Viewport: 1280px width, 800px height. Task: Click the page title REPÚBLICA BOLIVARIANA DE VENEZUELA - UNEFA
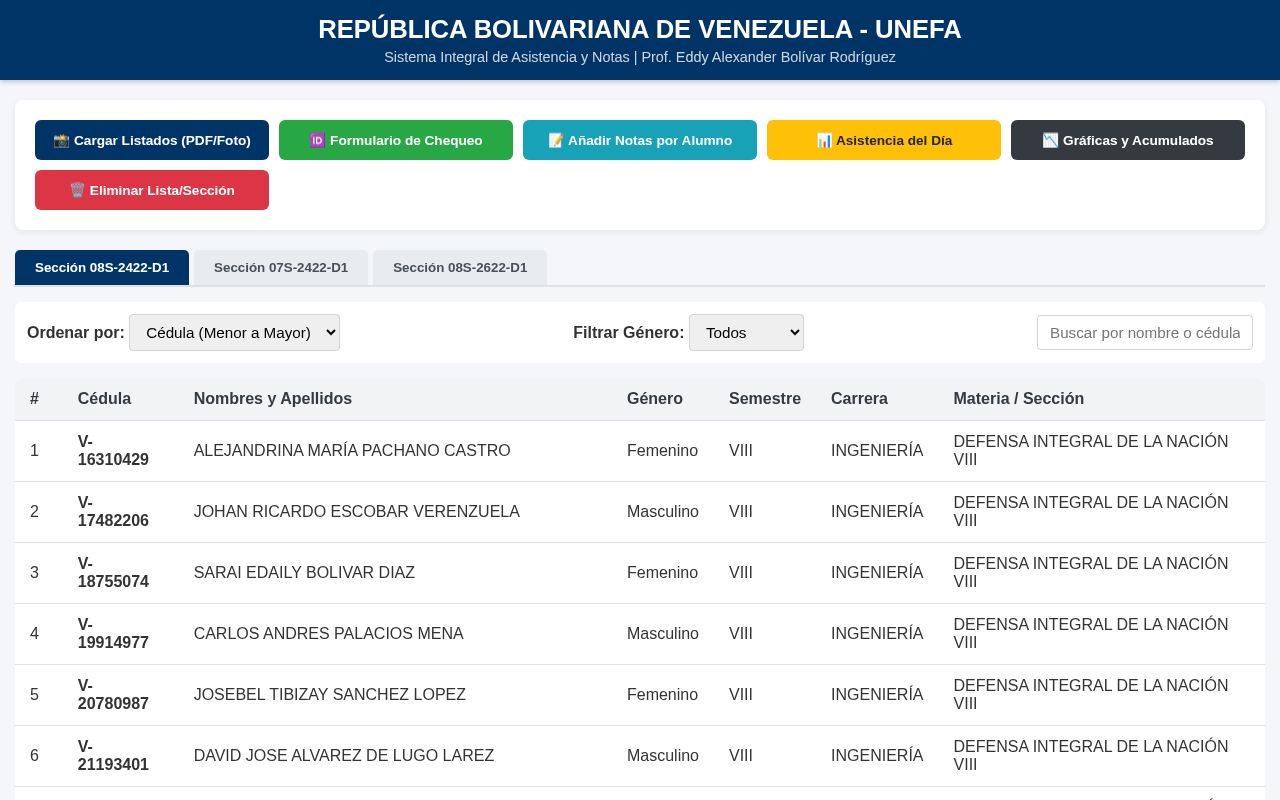640,29
